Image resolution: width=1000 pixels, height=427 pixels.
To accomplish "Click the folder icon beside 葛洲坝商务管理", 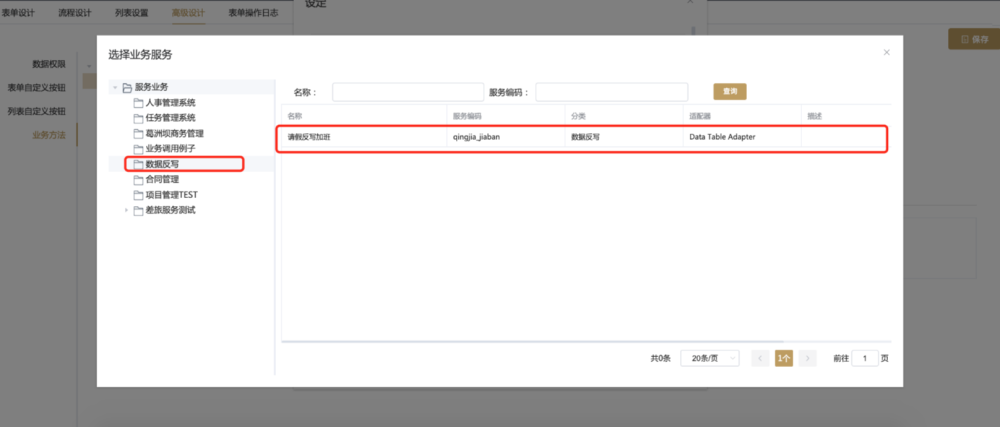I will click(138, 133).
